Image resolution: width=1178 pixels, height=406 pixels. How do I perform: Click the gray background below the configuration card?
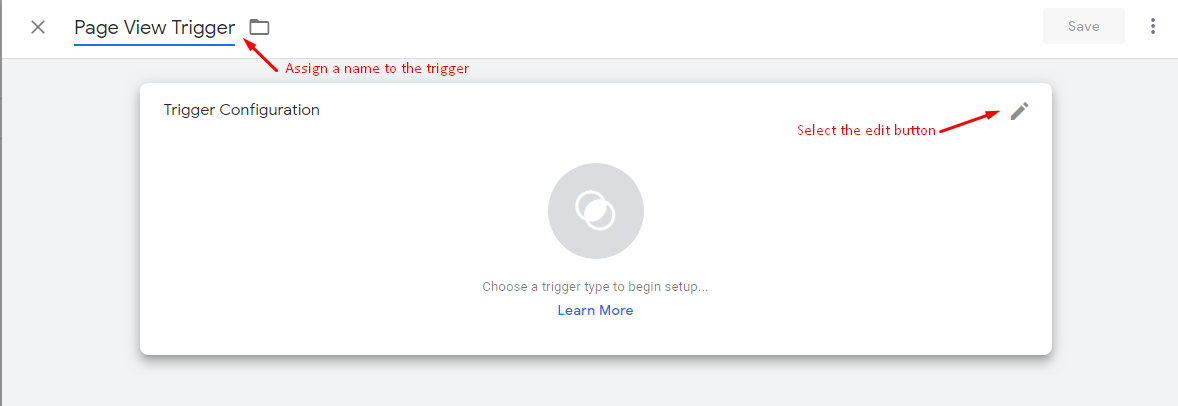(596, 382)
